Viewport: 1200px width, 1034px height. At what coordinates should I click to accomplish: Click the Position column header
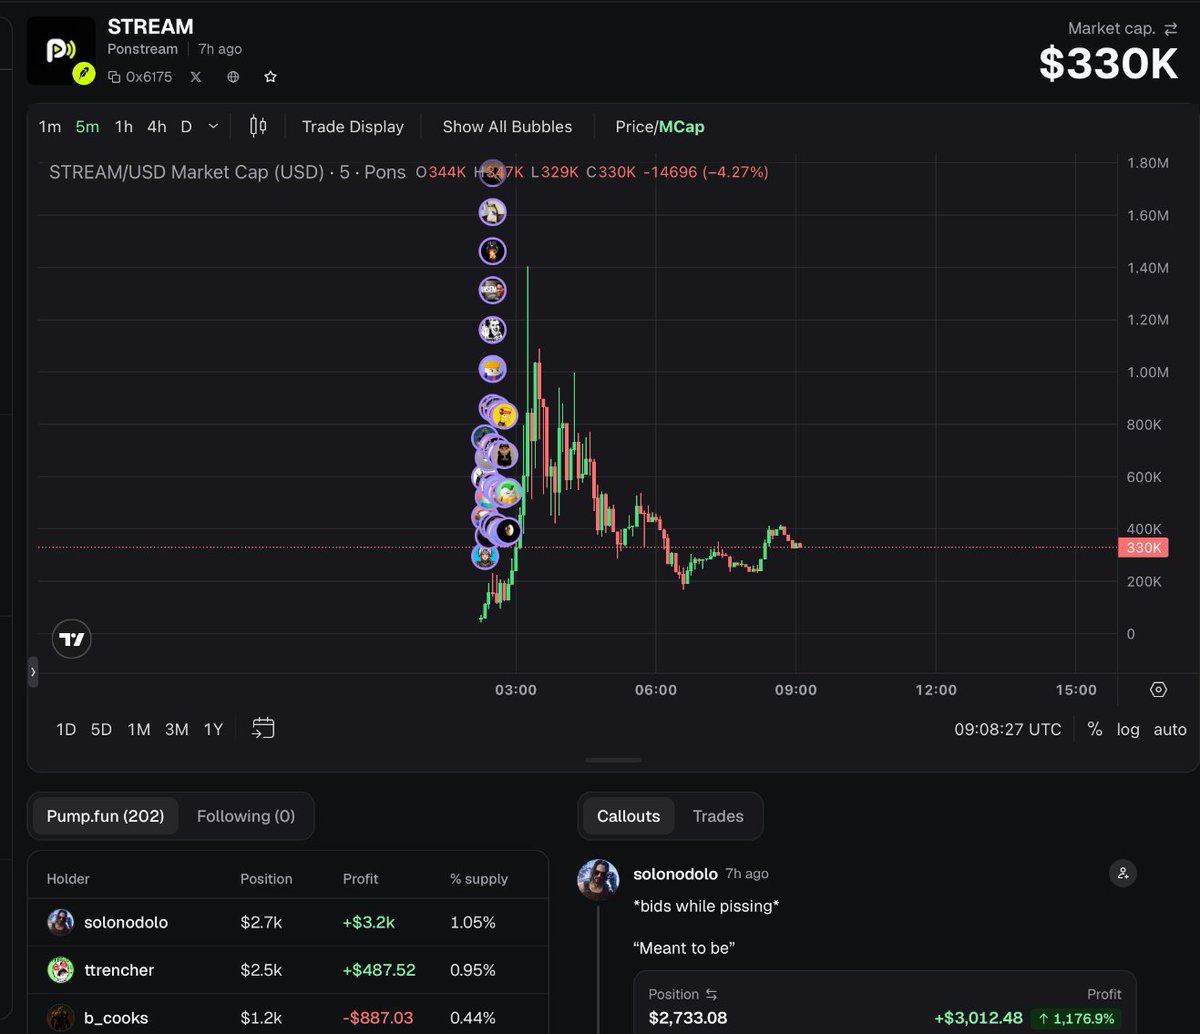tap(266, 879)
